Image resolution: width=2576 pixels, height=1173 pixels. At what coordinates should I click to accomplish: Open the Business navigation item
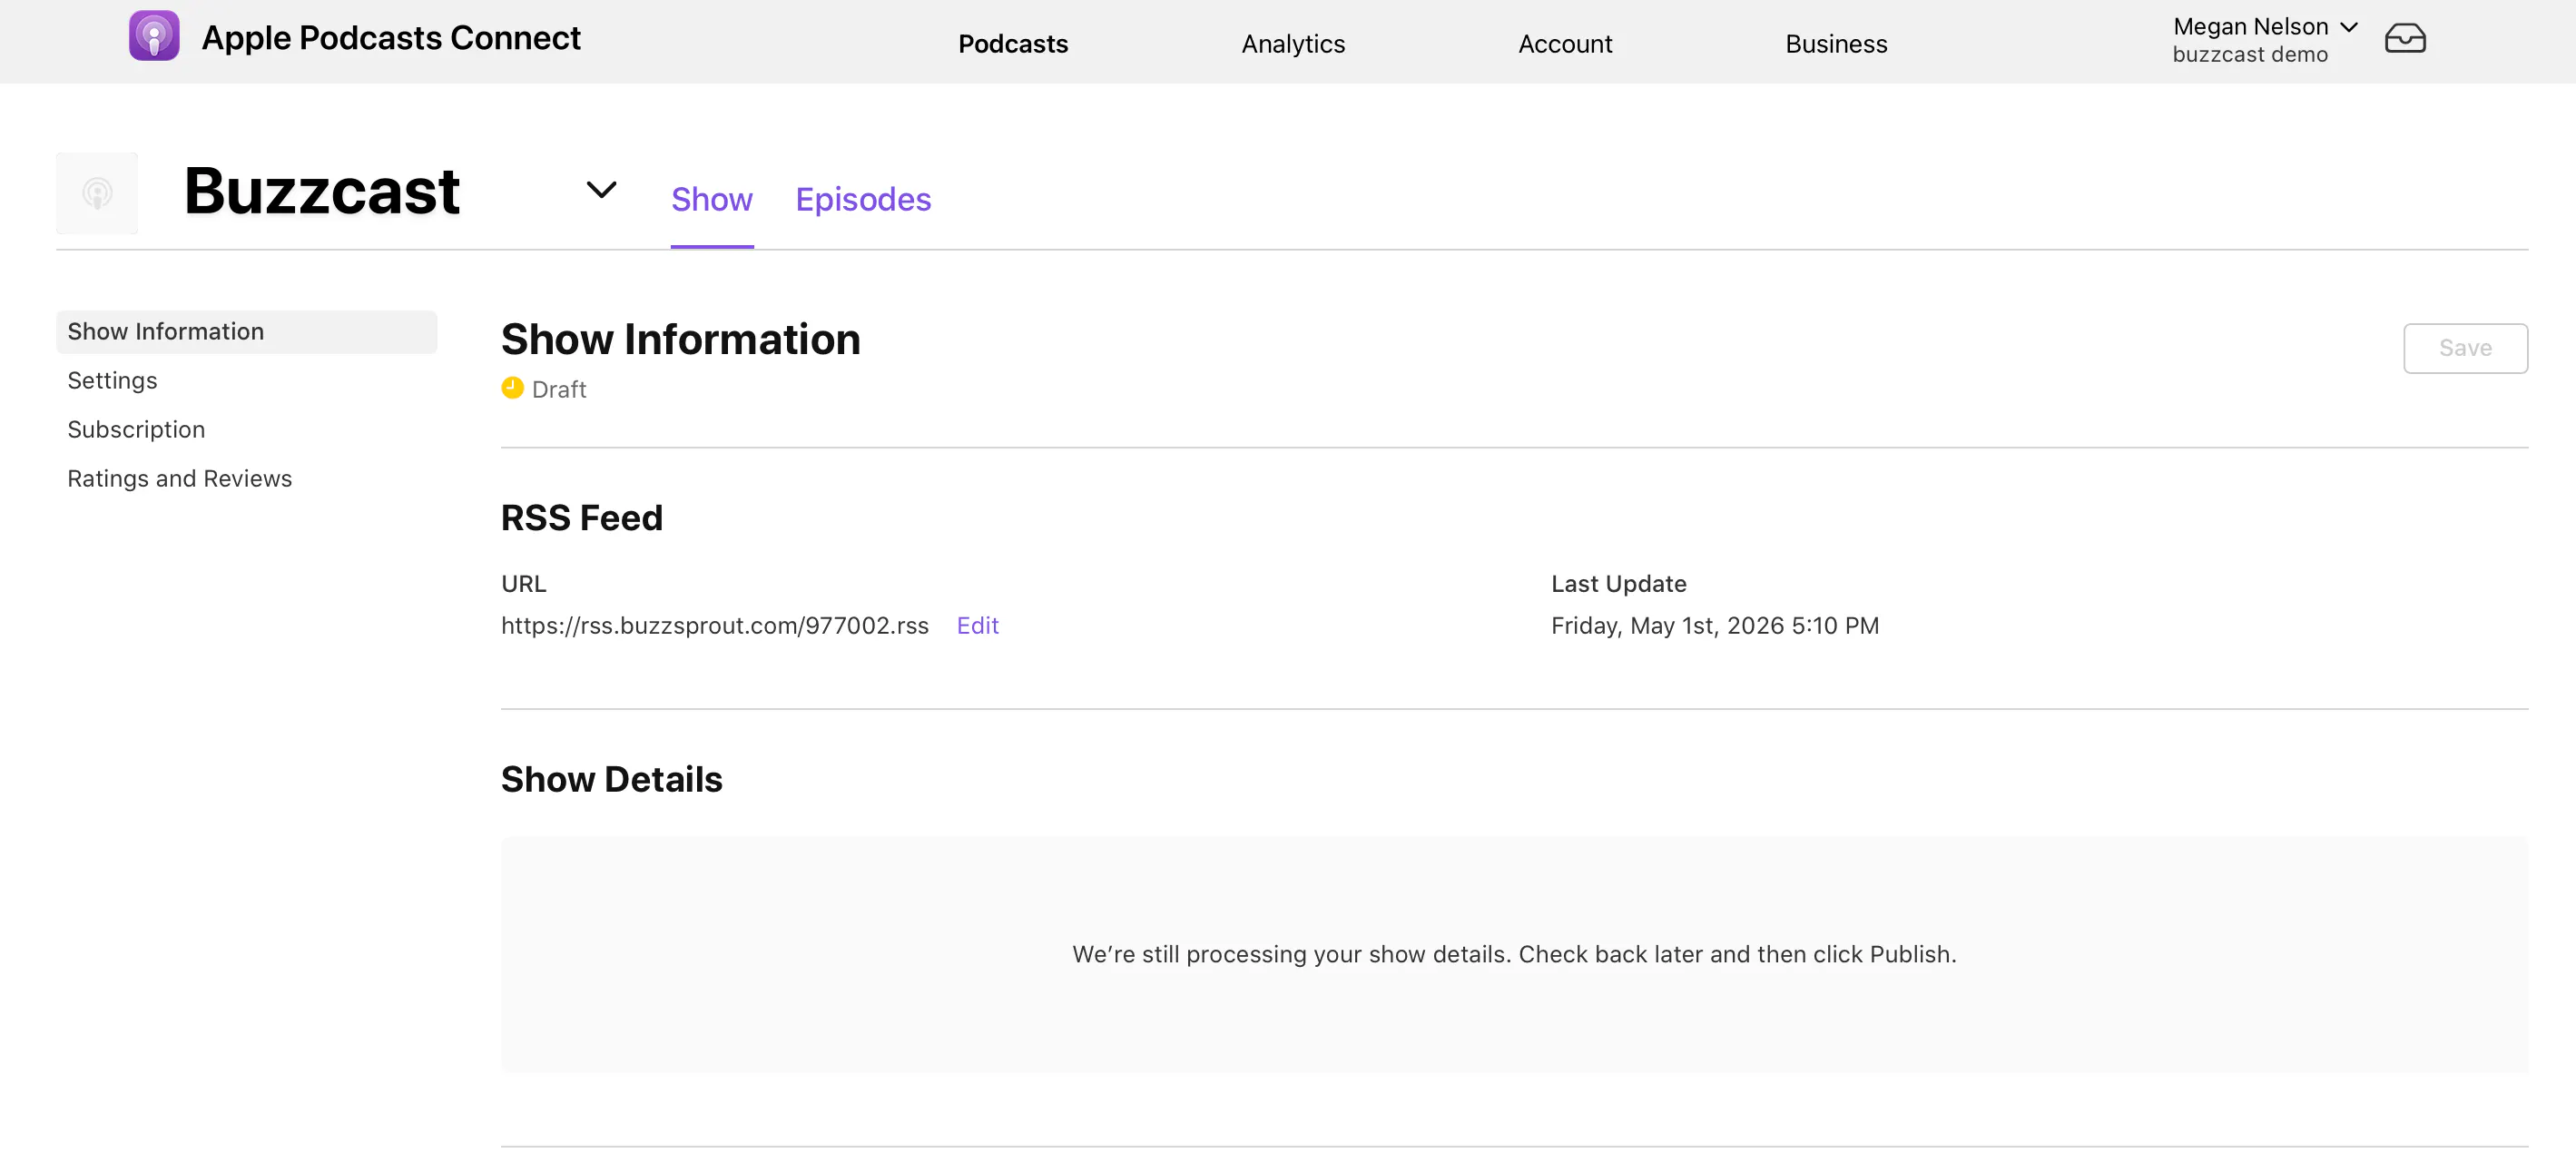(1836, 43)
